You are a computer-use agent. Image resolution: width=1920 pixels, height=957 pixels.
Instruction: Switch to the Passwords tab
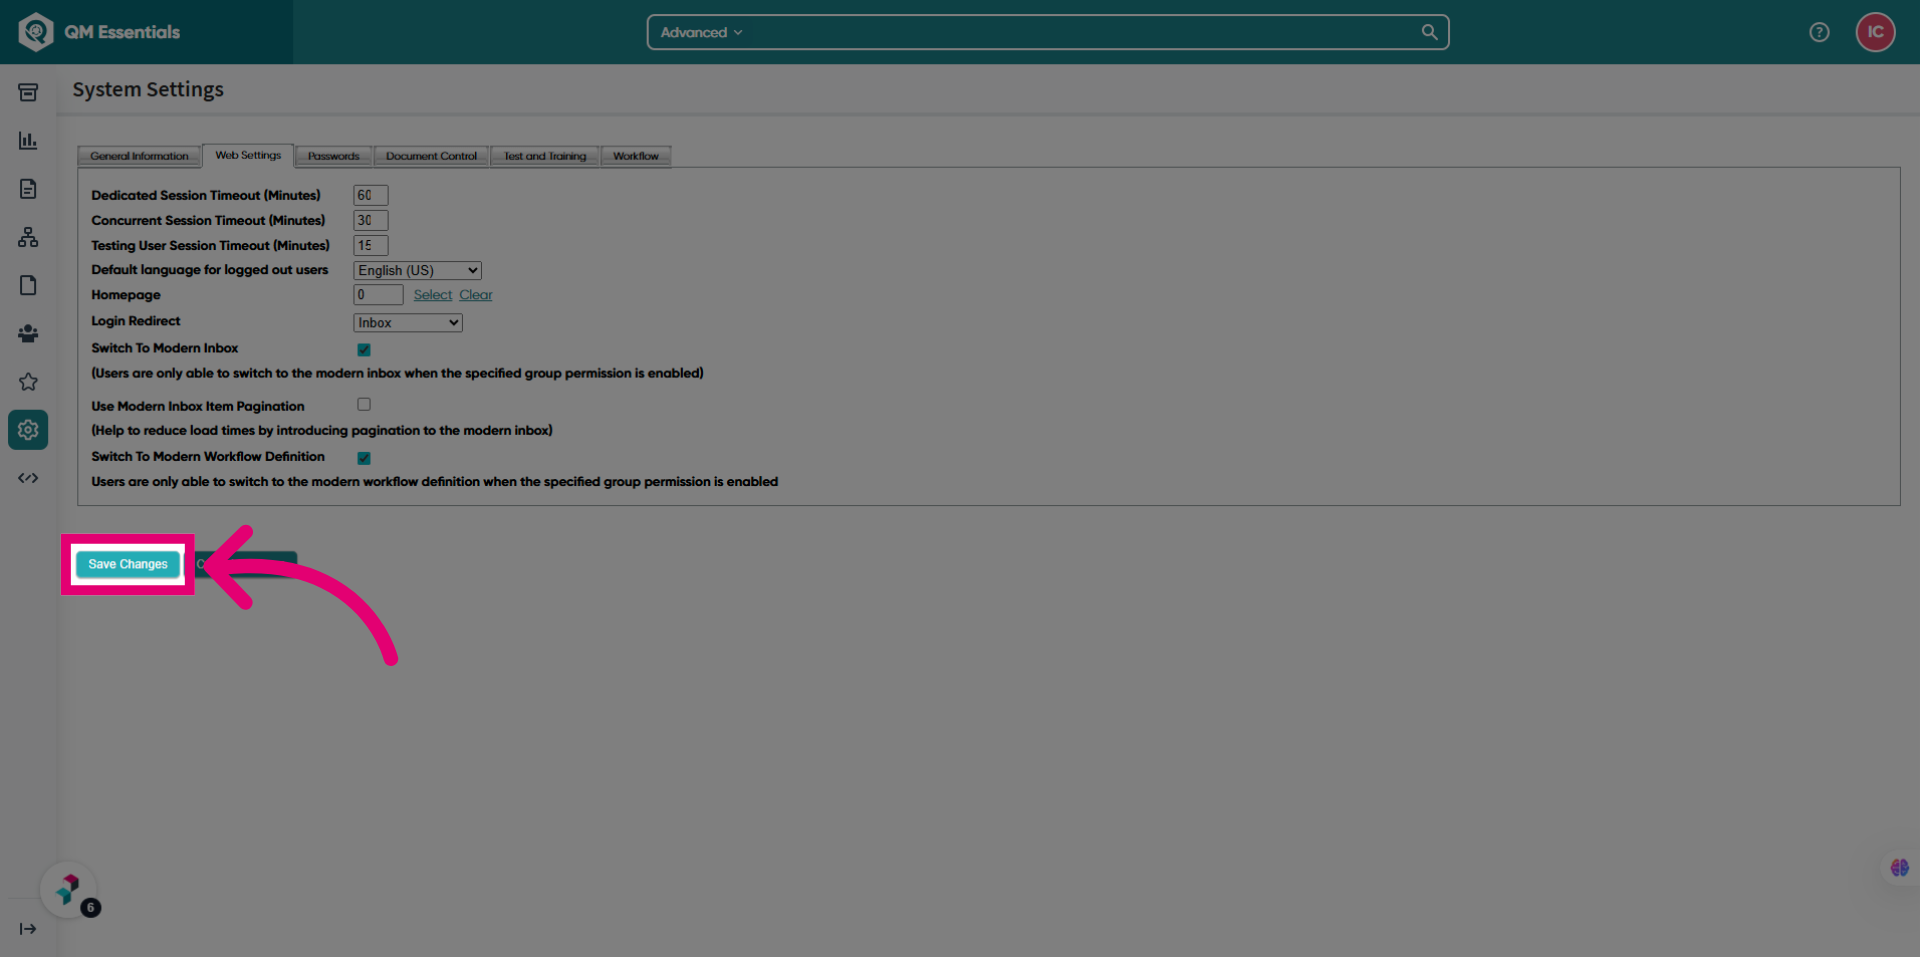point(333,156)
